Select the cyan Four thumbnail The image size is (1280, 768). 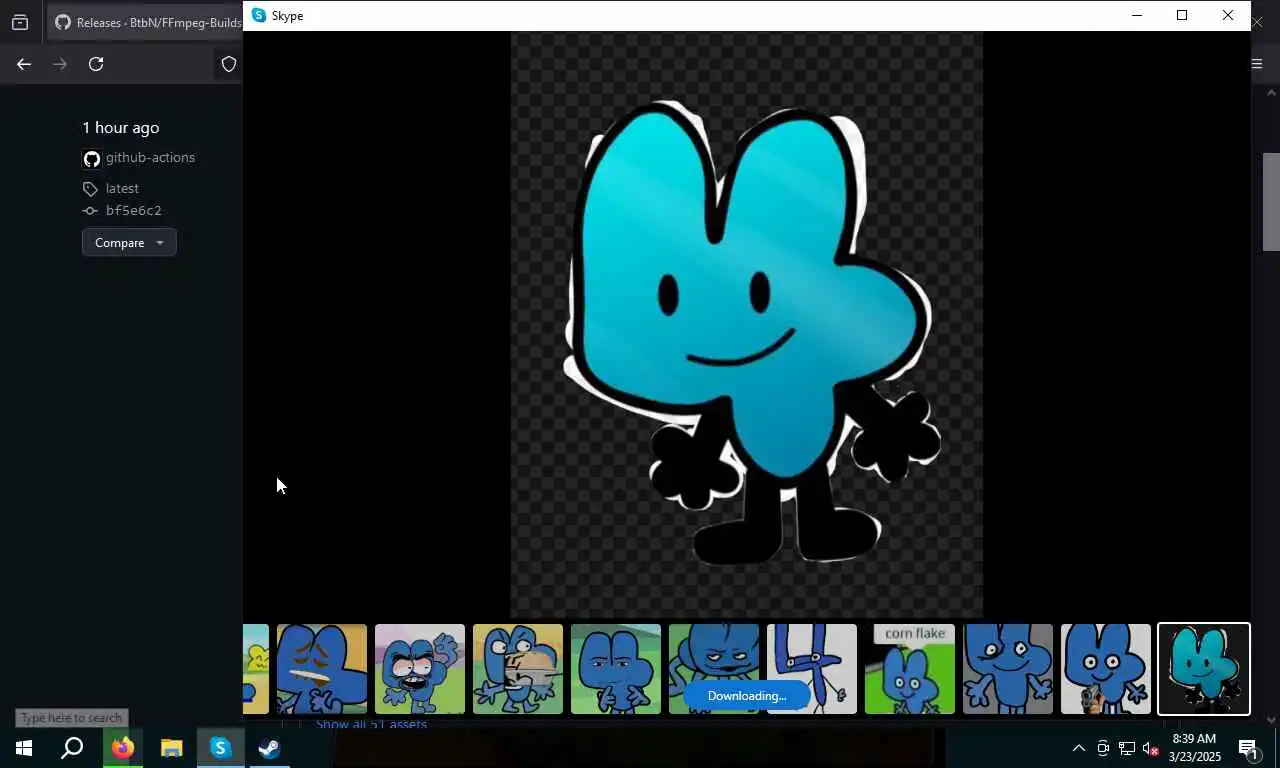1204,669
